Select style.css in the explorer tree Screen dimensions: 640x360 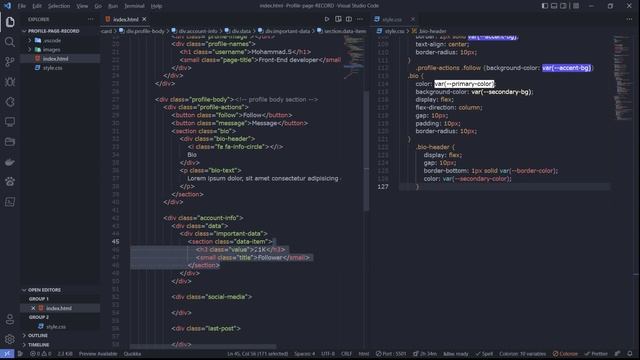(x=53, y=68)
